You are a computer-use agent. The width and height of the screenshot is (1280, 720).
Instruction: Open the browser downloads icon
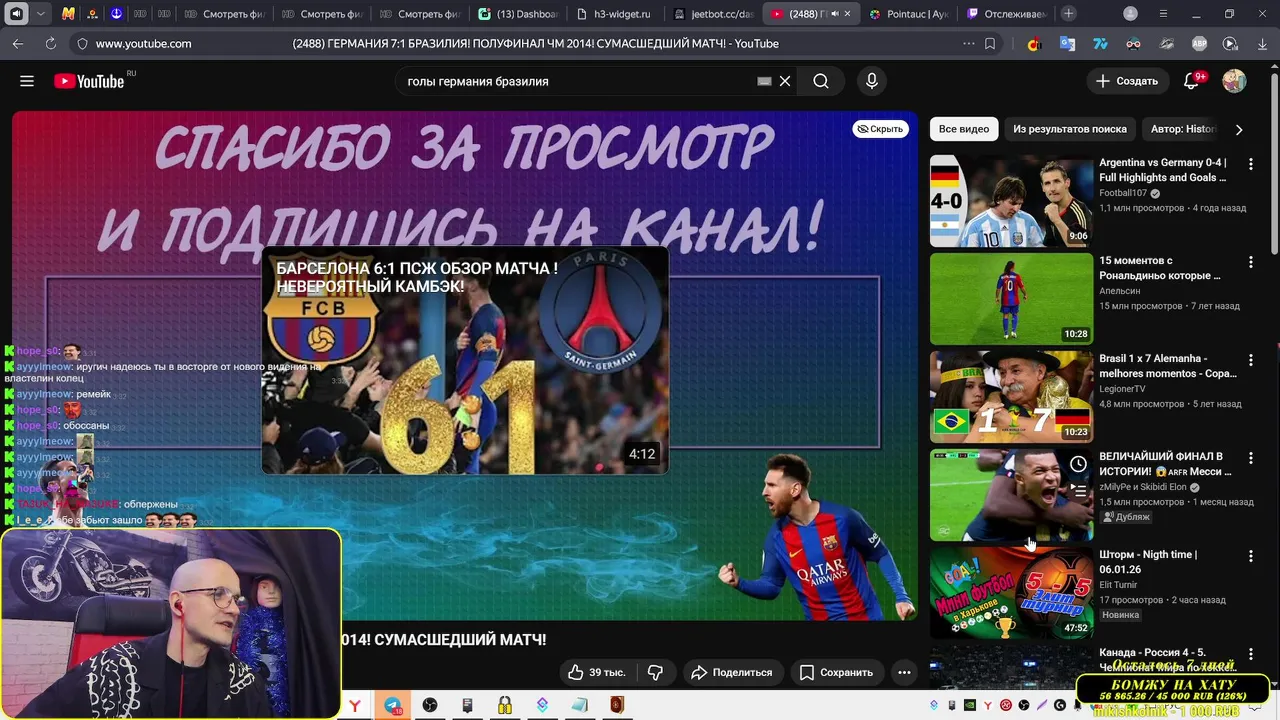point(1262,43)
